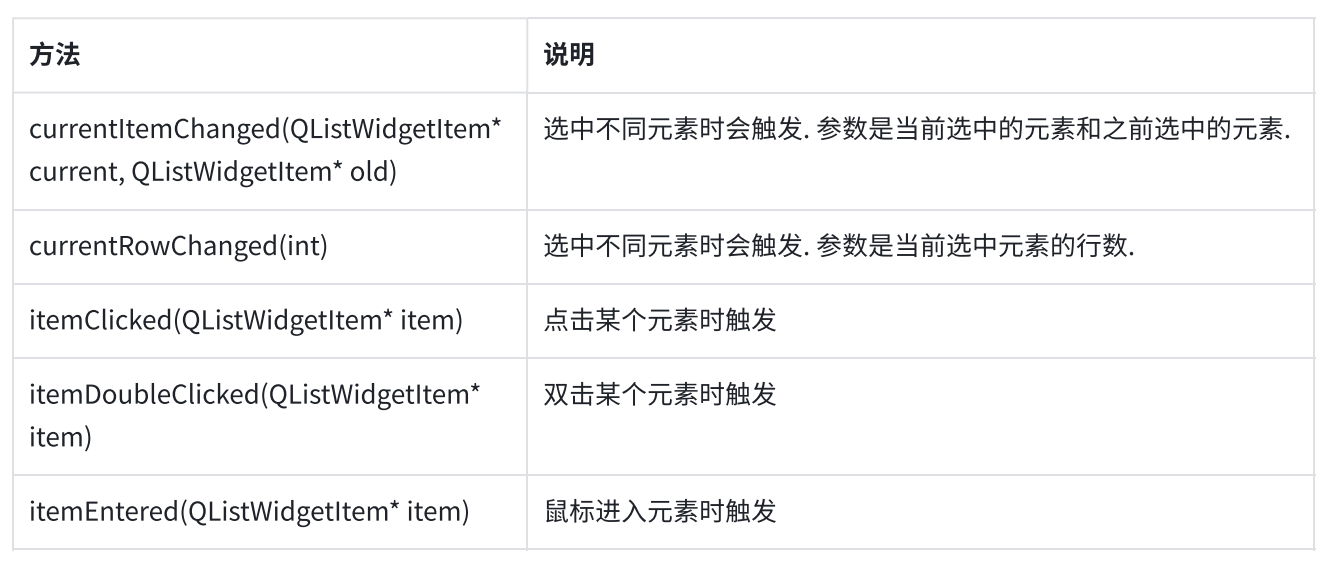The width and height of the screenshot is (1327, 565).
Task: Select the itemDoubleClicked method cell
Action: click(x=270, y=416)
